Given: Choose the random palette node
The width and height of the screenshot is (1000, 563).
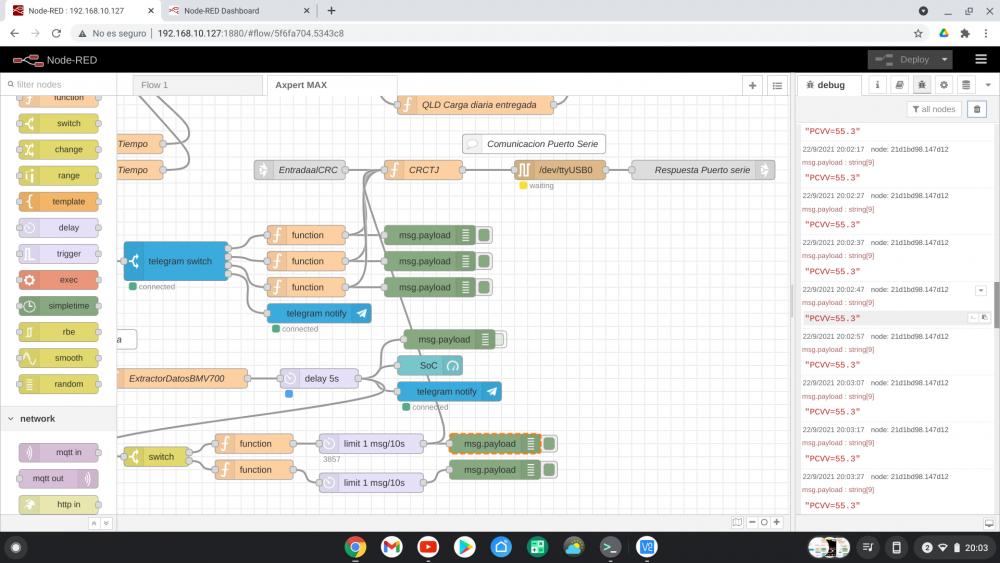Looking at the screenshot, I should point(59,384).
